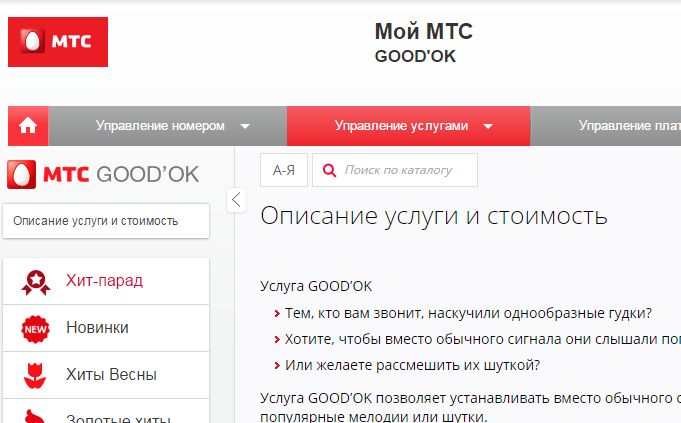Open the Управление платежами menu
The image size is (681, 423).
click(x=606, y=126)
